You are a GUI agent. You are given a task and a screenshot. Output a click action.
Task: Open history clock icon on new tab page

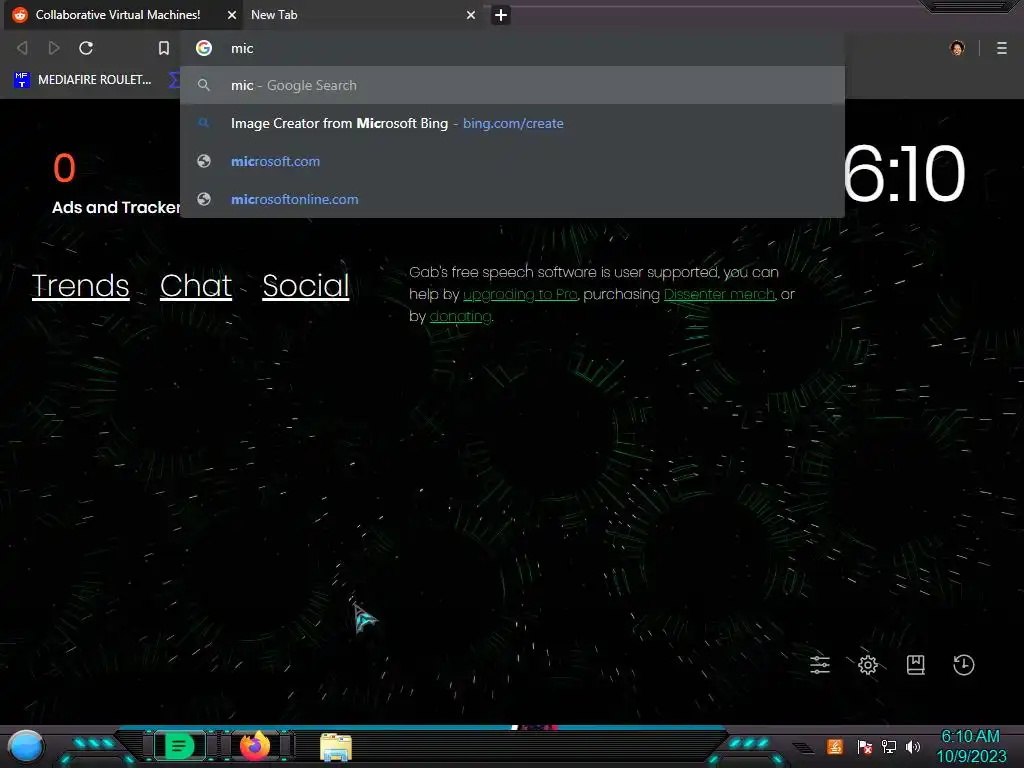click(964, 665)
